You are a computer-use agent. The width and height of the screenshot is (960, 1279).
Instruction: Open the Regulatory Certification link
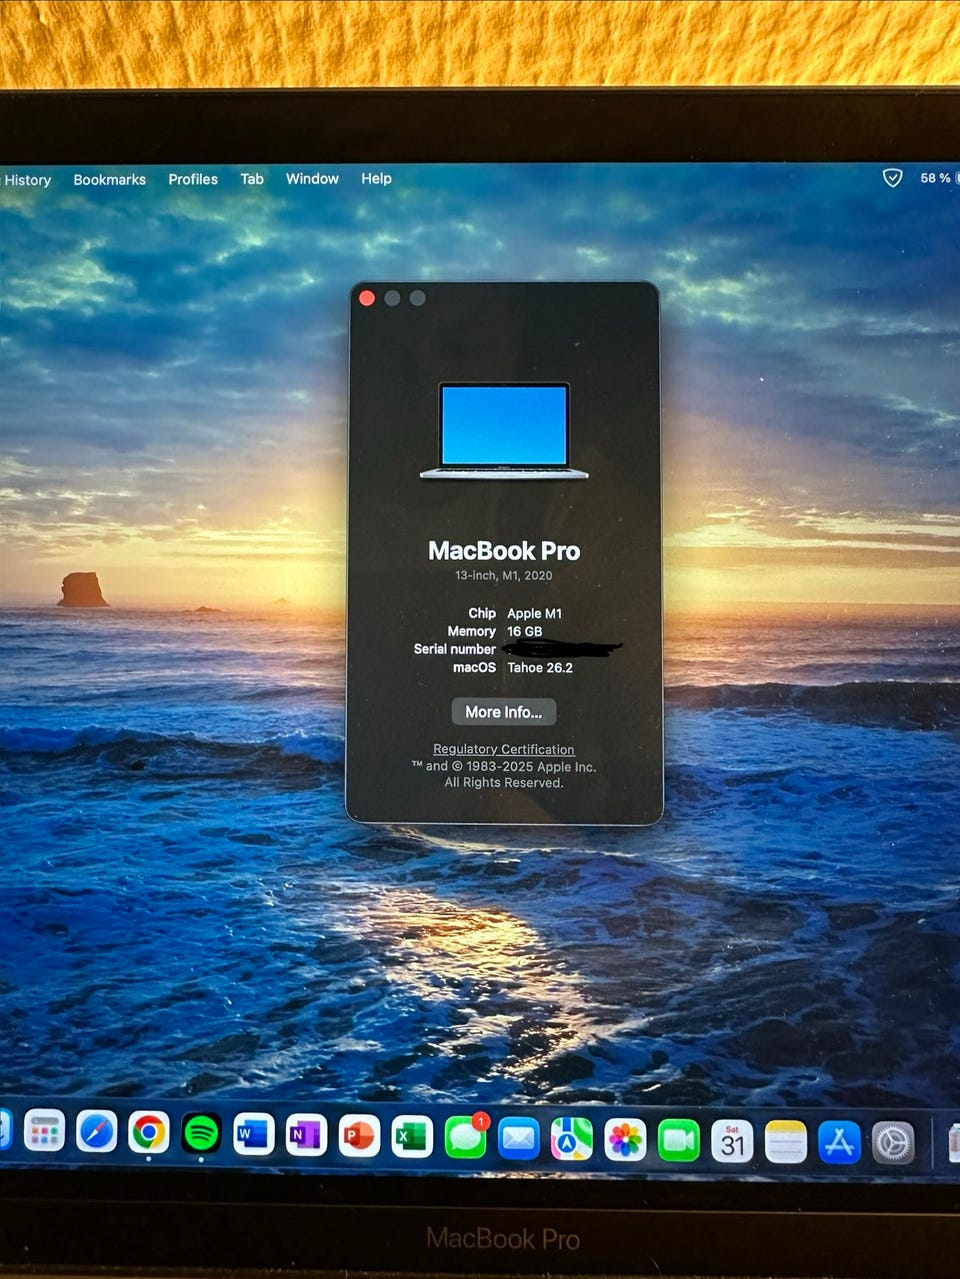tap(504, 749)
